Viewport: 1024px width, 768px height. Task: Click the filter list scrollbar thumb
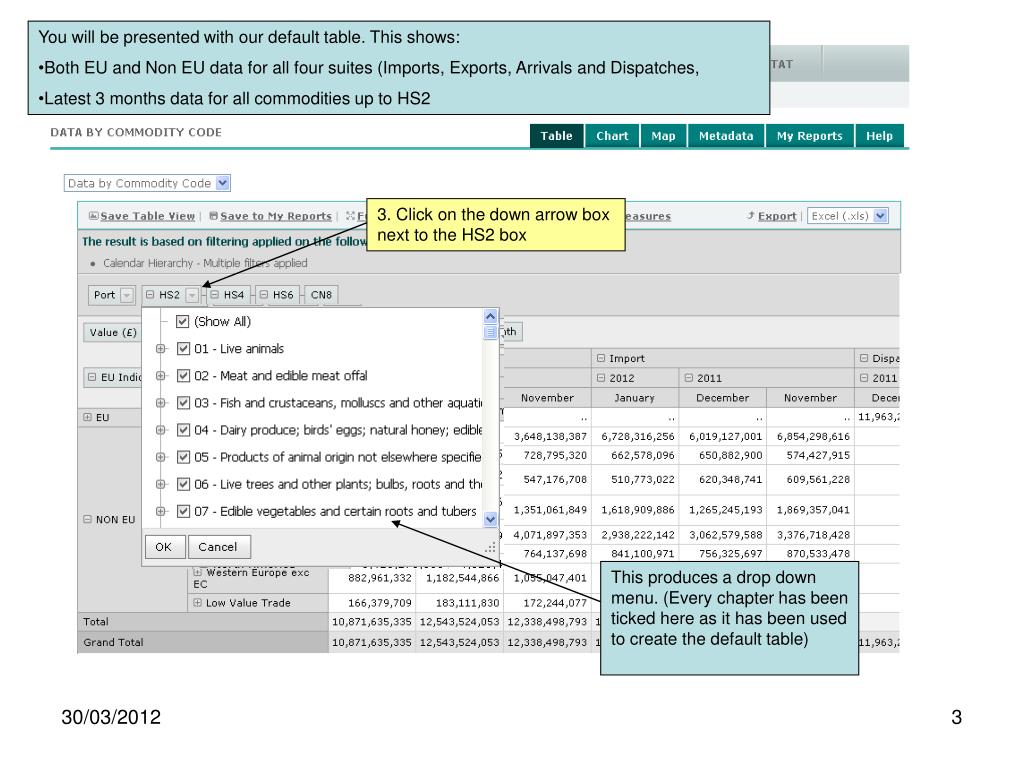coord(490,332)
